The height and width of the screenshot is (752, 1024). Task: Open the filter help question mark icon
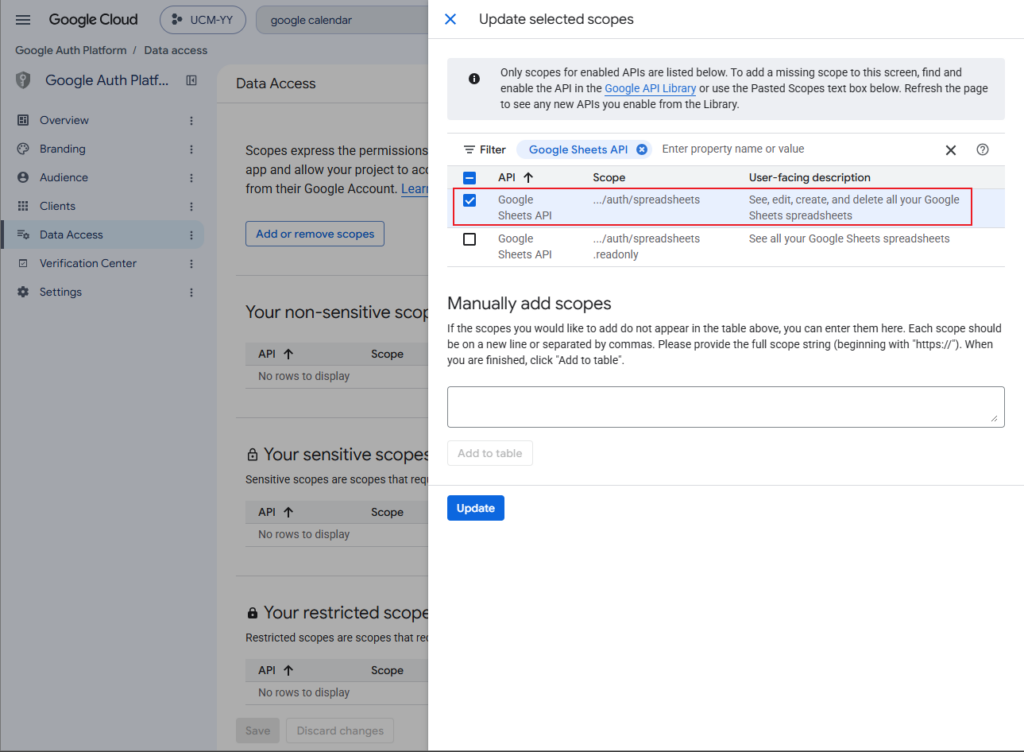[982, 149]
